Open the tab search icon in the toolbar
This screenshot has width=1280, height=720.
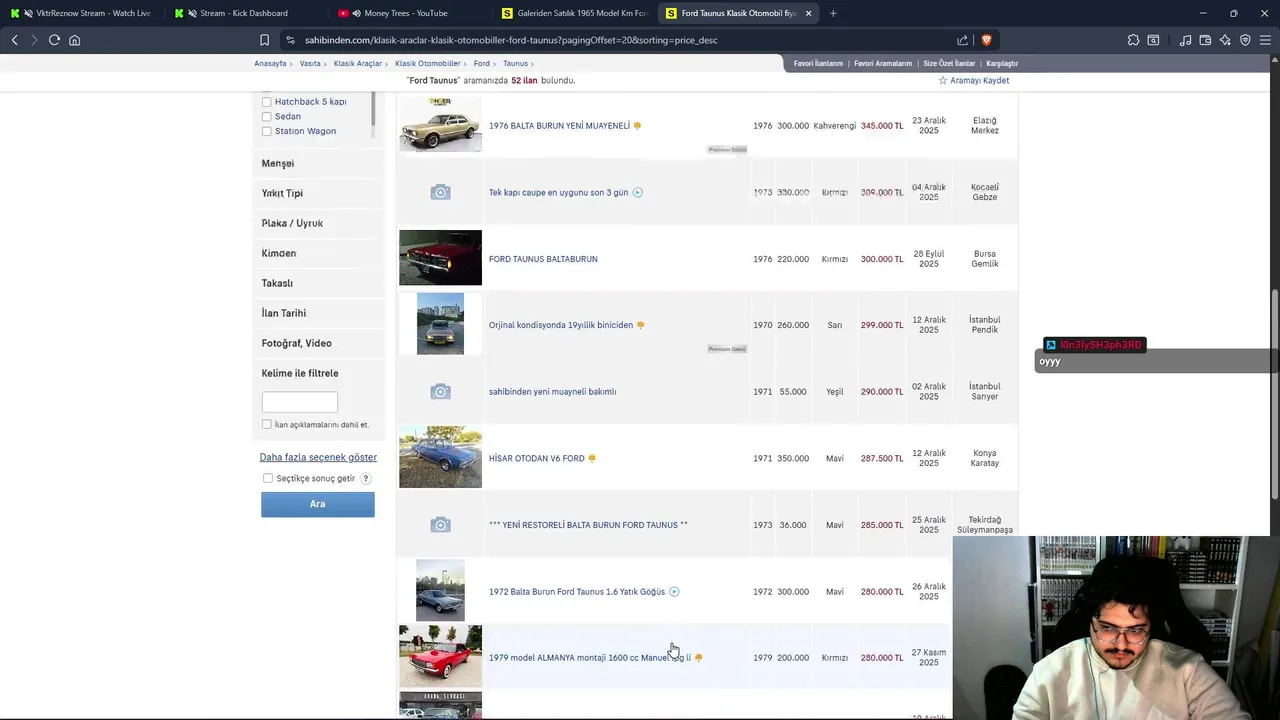click(1153, 40)
